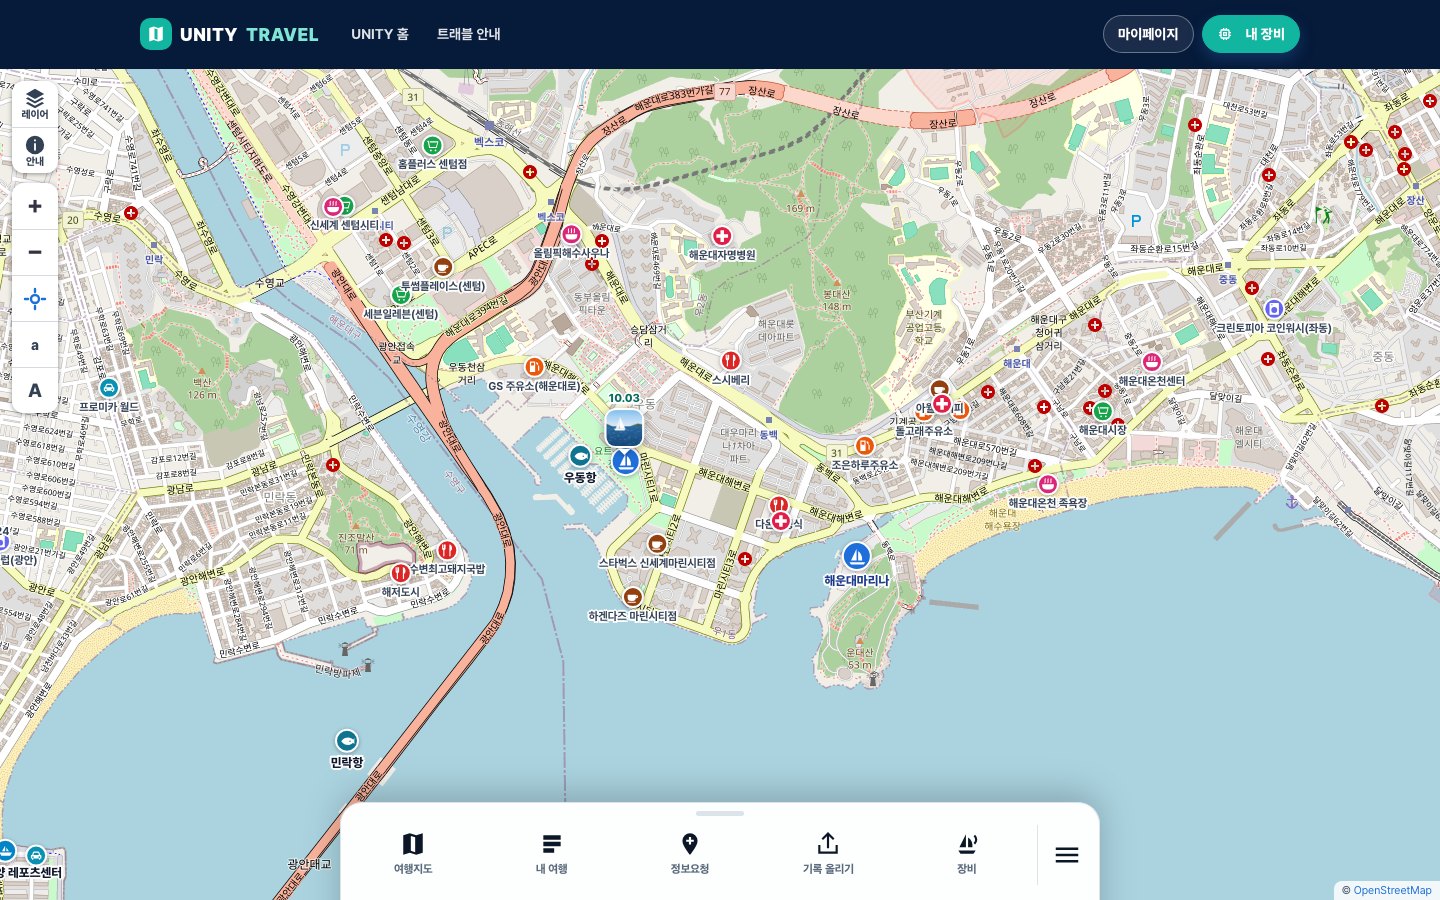
Task: Open the 안내 info button
Action: (x=35, y=151)
